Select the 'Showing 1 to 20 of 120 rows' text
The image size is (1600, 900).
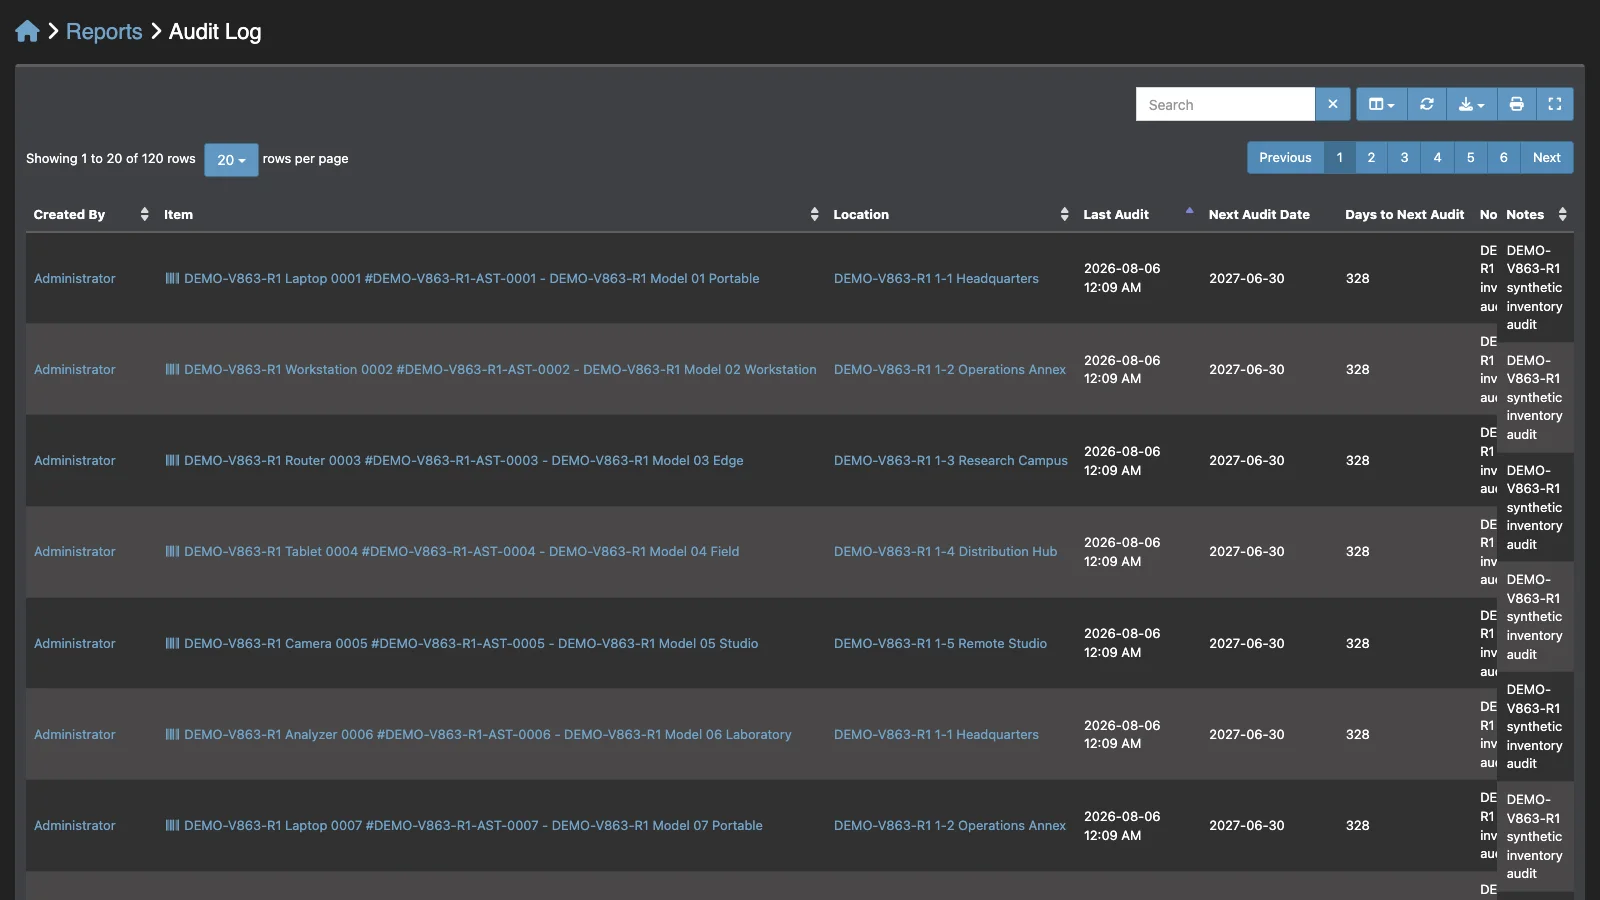[x=111, y=158]
